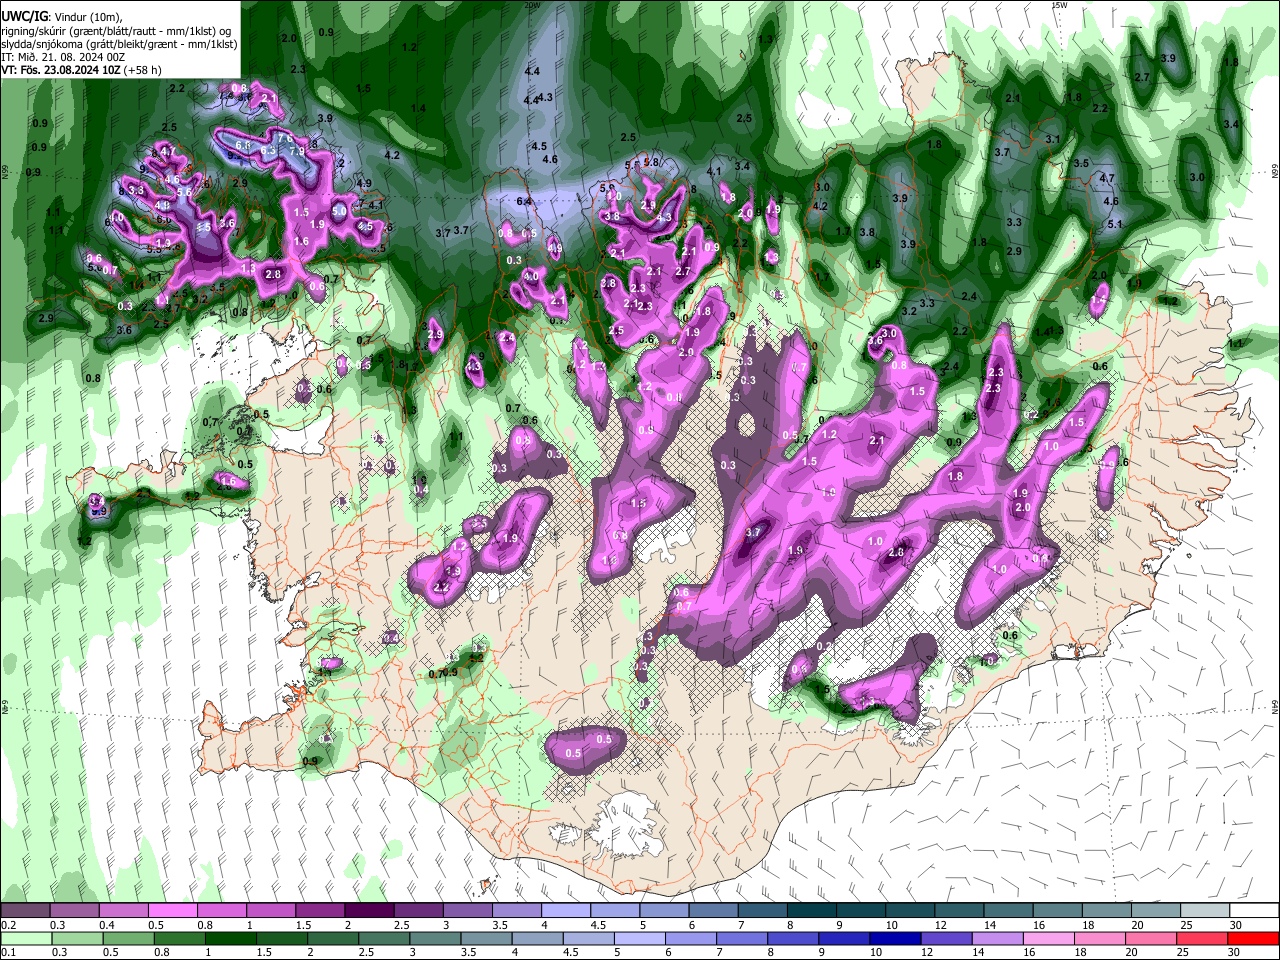Click the steel blue 6–7 swatch in upper legend
The width and height of the screenshot is (1280, 960).
click(x=712, y=911)
